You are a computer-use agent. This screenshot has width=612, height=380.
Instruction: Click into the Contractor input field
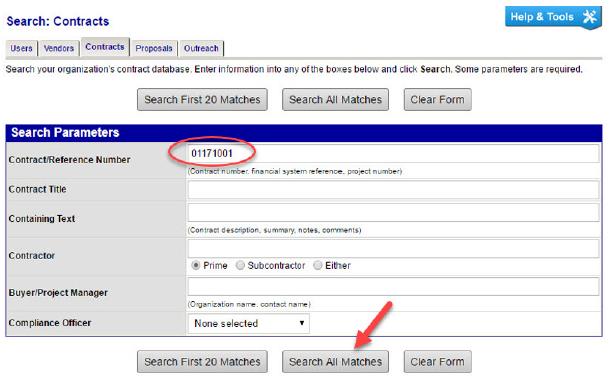(x=393, y=249)
